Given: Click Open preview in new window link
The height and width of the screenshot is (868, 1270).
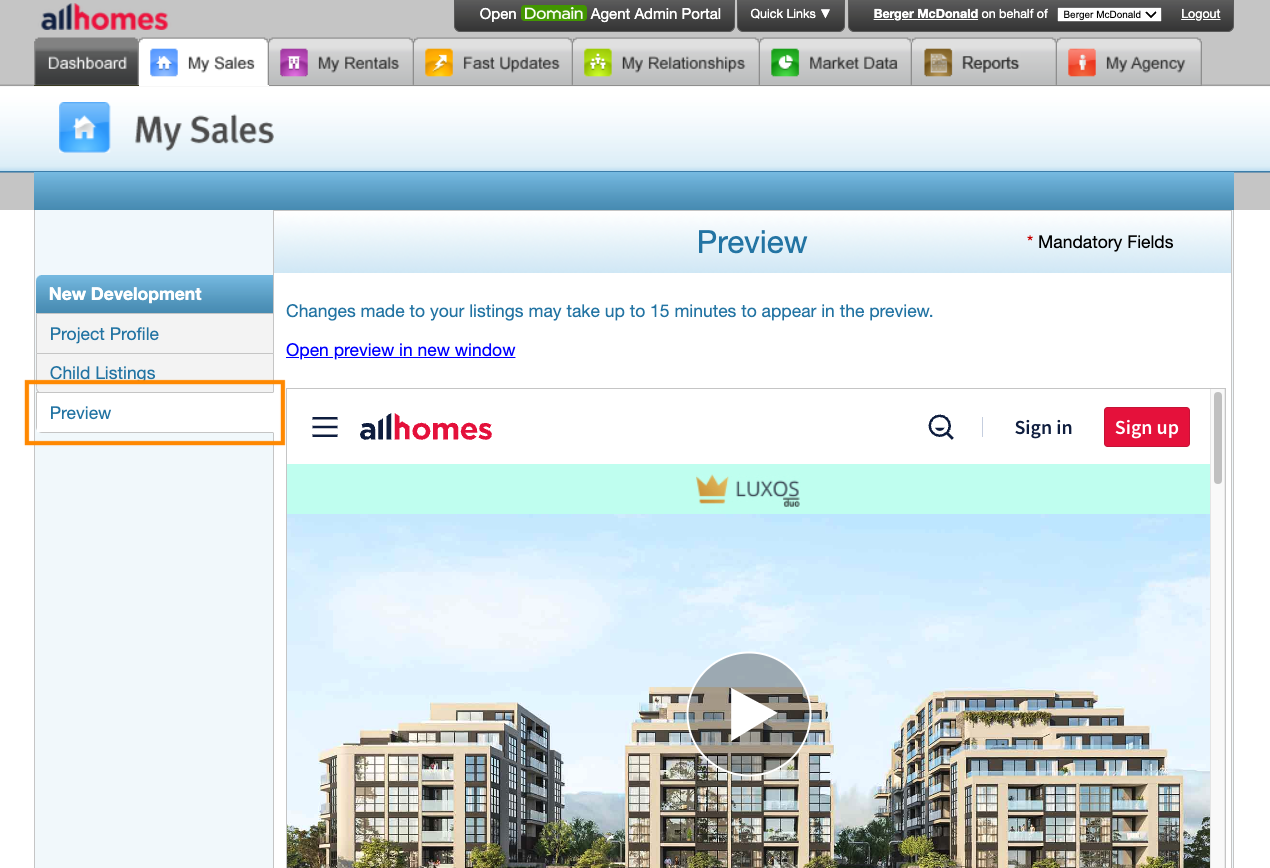Looking at the screenshot, I should pyautogui.click(x=400, y=350).
